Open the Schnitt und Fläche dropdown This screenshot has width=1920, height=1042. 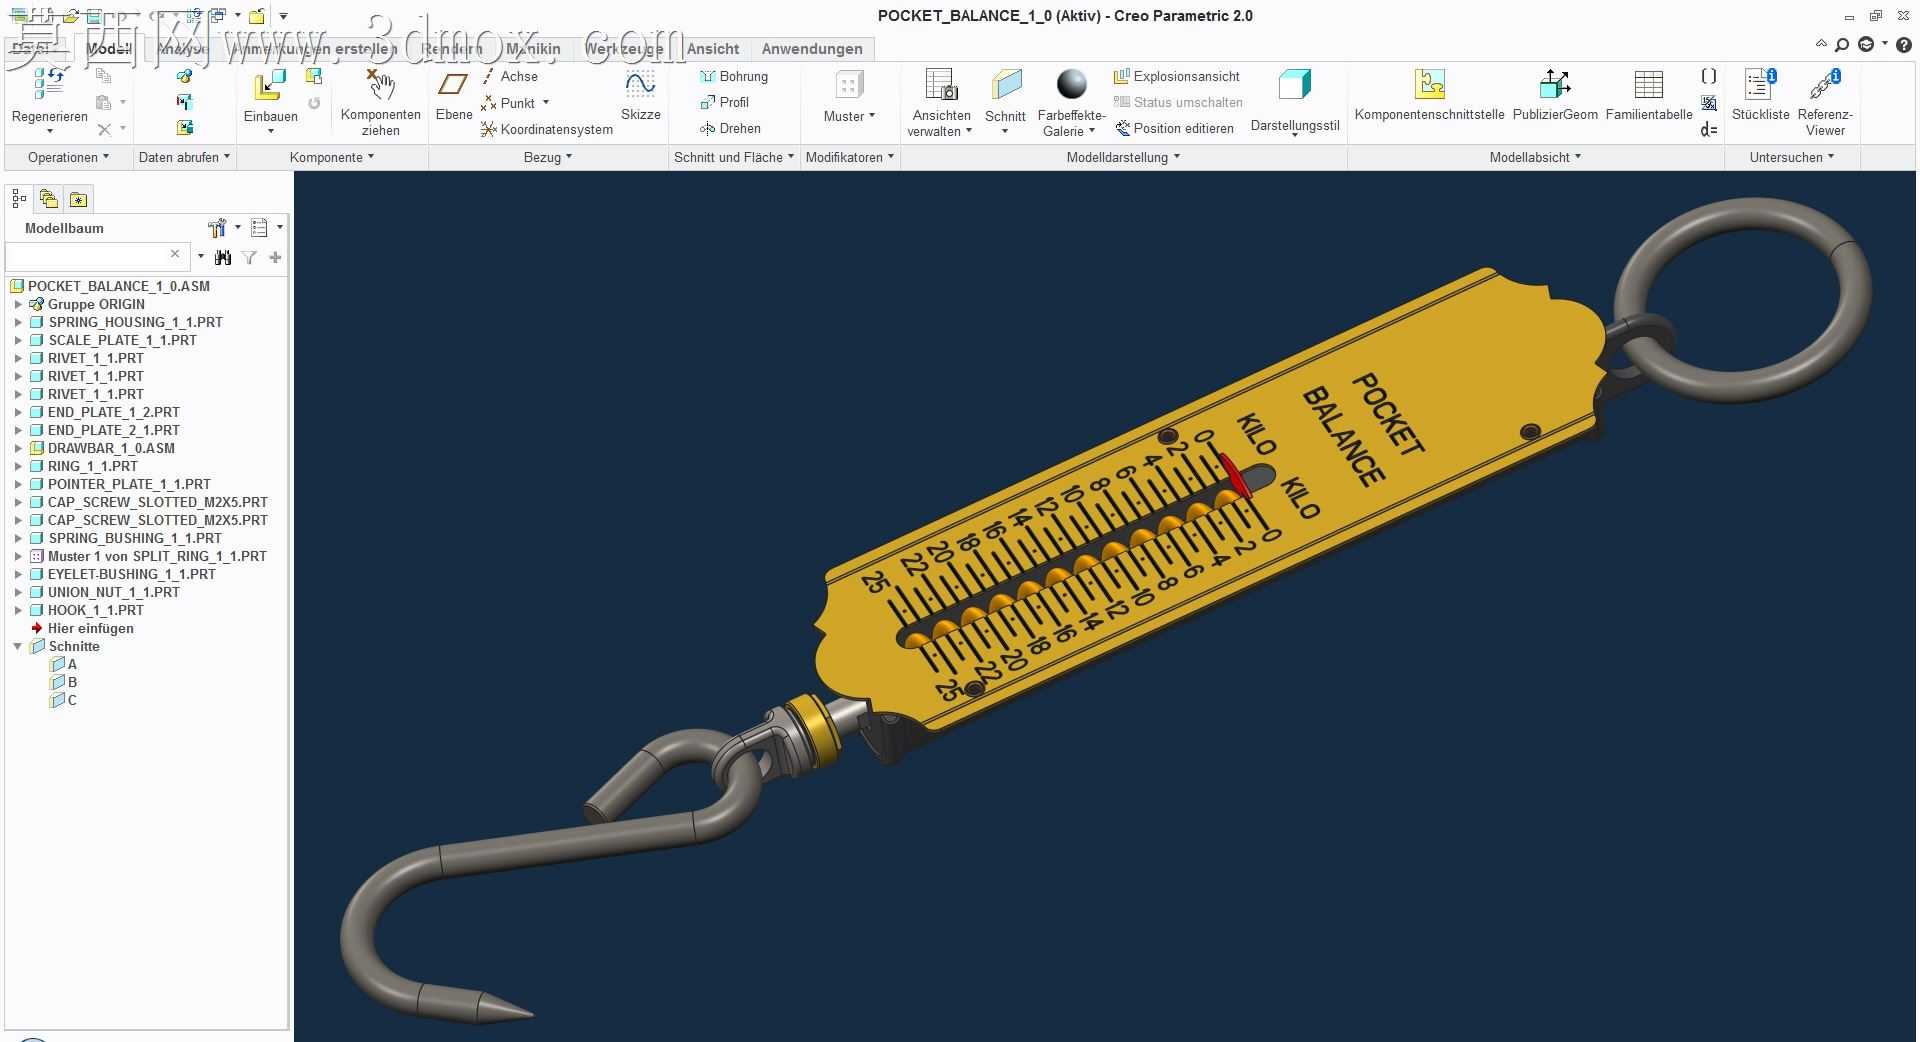click(x=734, y=157)
